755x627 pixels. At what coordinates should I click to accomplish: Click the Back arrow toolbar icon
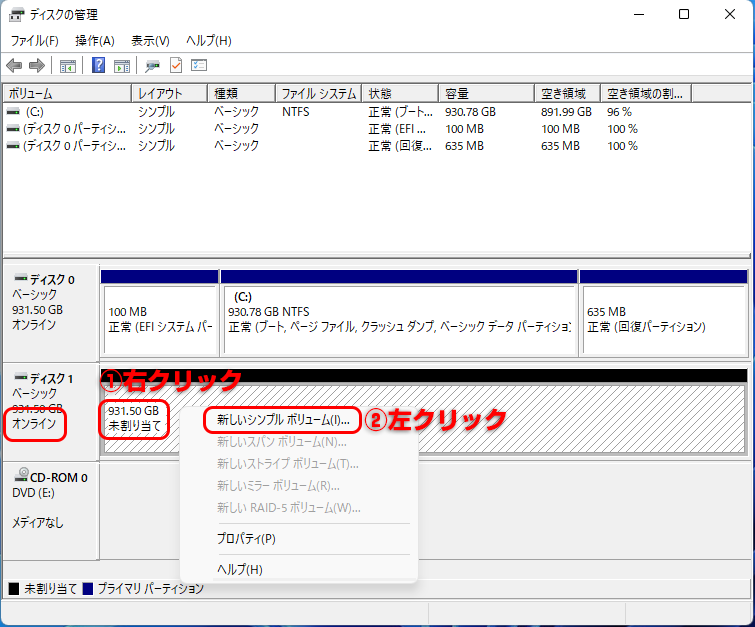click(x=14, y=65)
